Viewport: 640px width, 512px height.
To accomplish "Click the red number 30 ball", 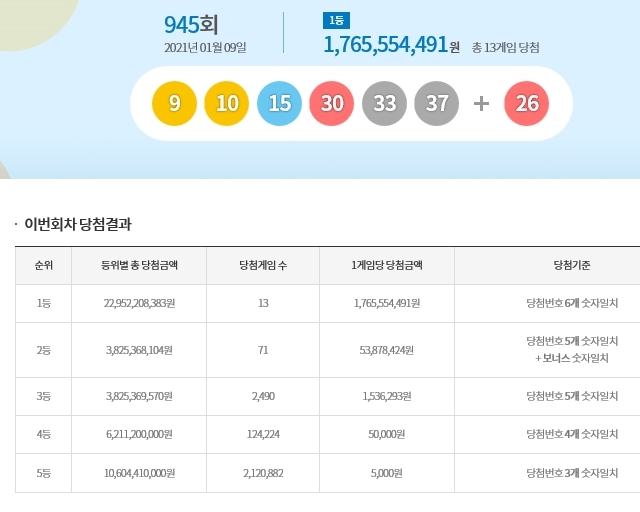I will (x=332, y=104).
